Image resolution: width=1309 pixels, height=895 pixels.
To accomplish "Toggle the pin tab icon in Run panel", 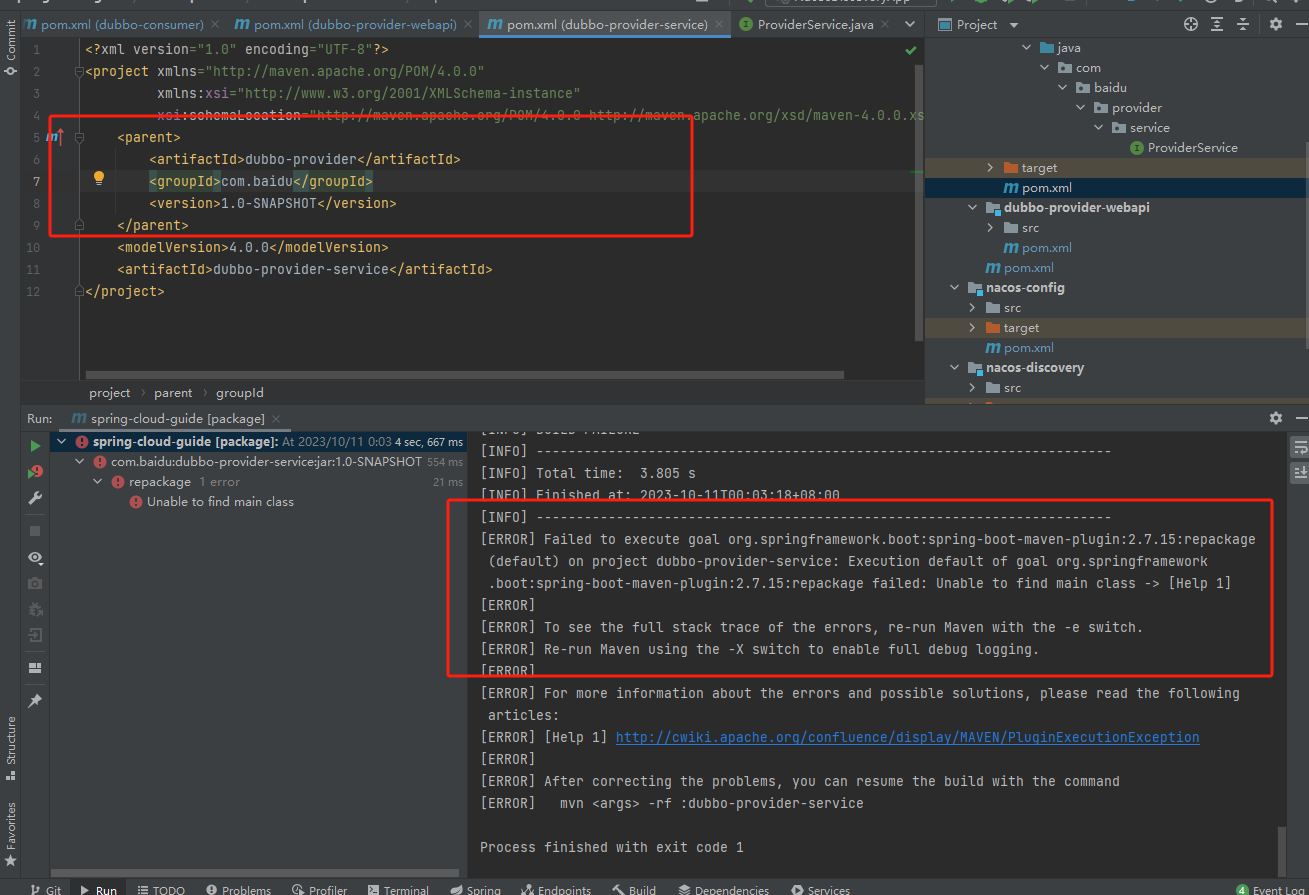I will (35, 701).
